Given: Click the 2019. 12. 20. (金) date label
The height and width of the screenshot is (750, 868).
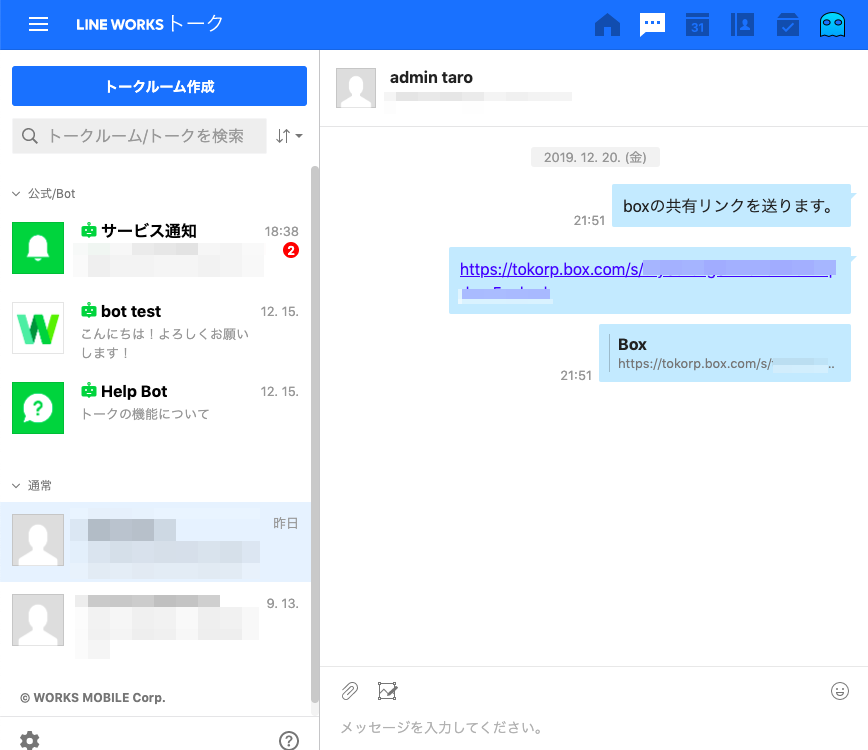Looking at the screenshot, I should point(595,157).
